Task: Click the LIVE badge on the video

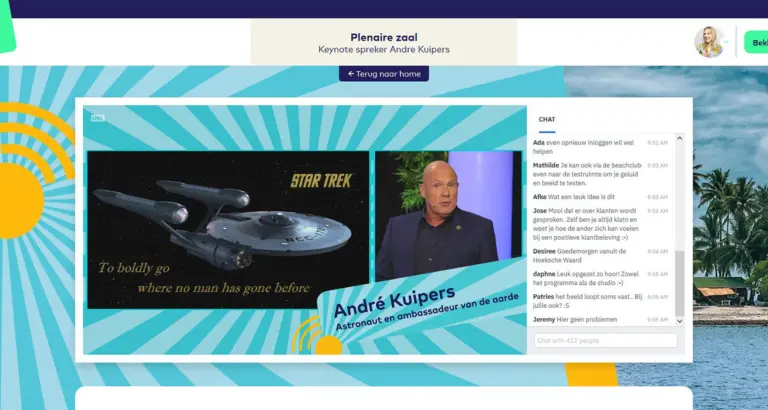Action: pos(97,118)
